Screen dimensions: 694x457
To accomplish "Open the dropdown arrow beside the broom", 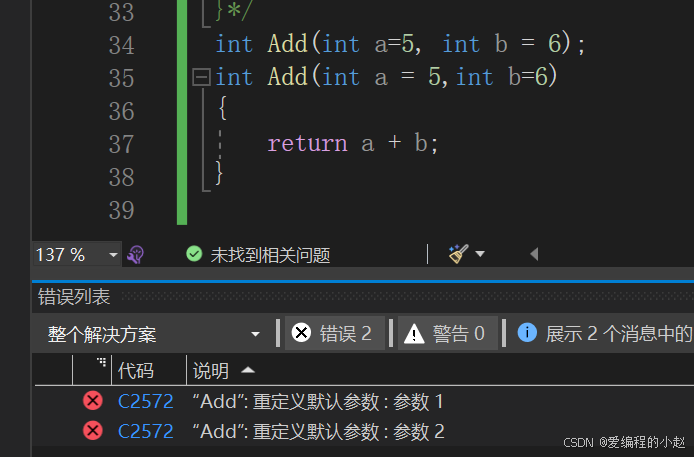I will point(480,254).
